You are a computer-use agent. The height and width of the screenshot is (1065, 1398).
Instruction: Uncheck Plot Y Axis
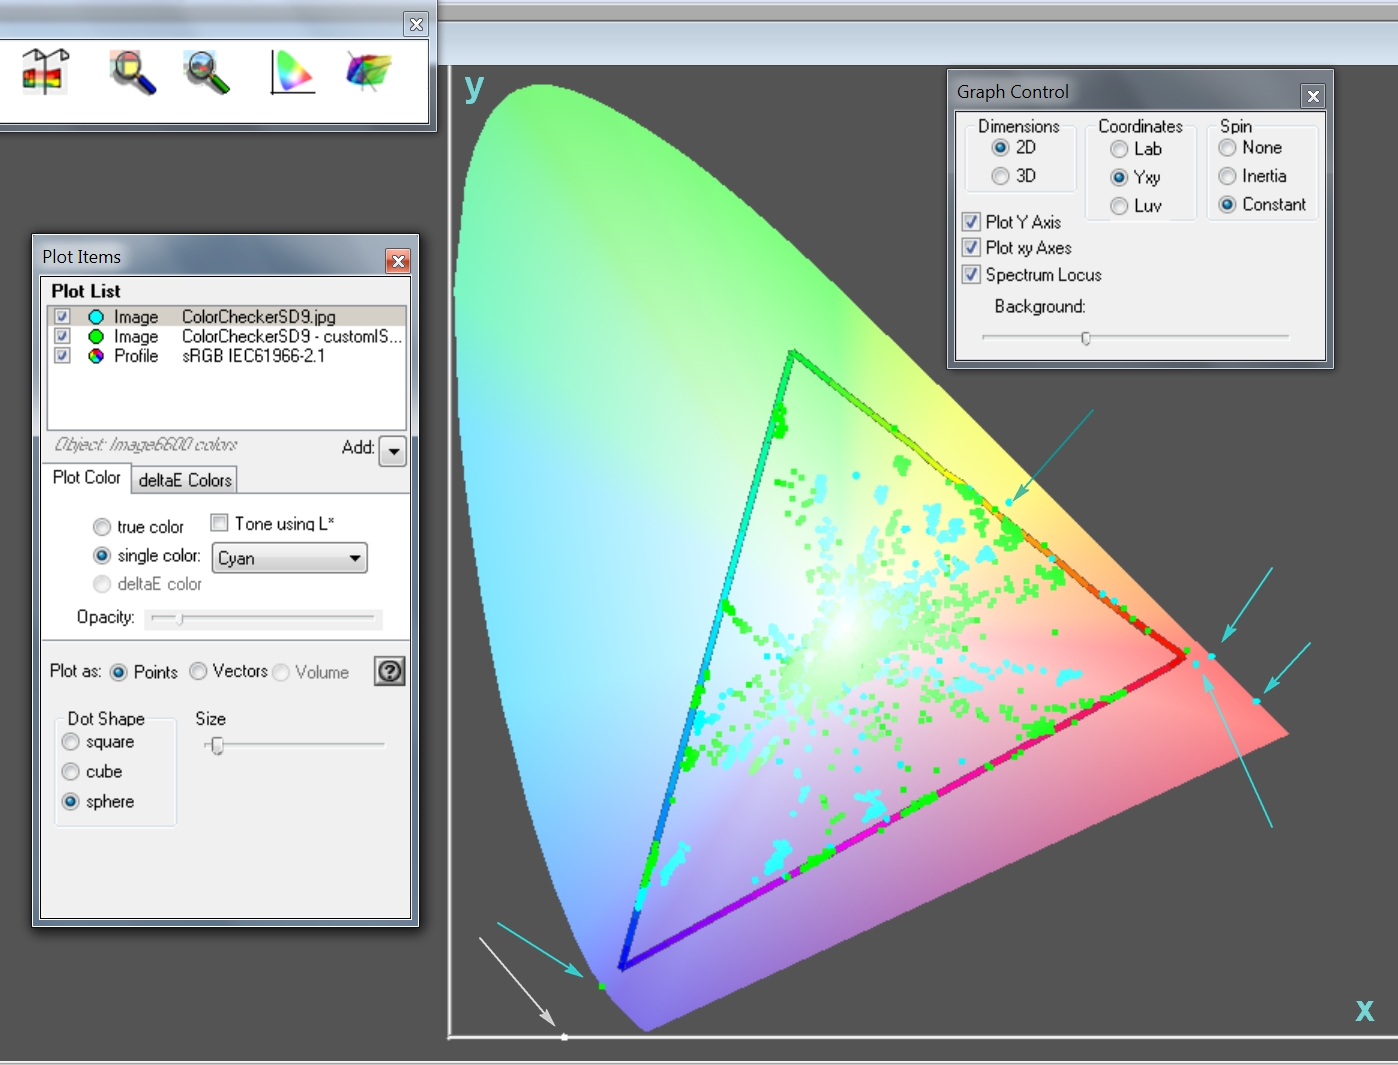pyautogui.click(x=971, y=222)
